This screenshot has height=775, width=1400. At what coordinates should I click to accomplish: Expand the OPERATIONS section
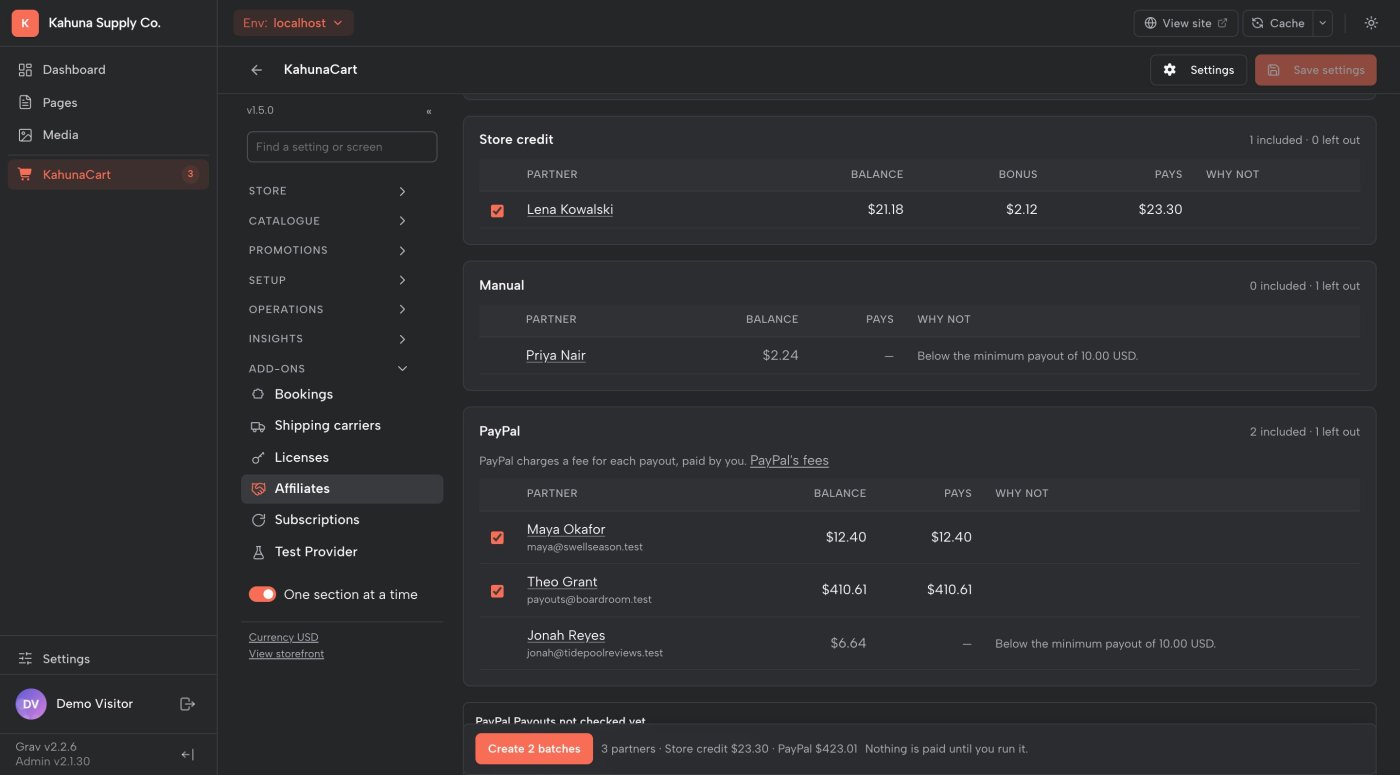click(328, 310)
